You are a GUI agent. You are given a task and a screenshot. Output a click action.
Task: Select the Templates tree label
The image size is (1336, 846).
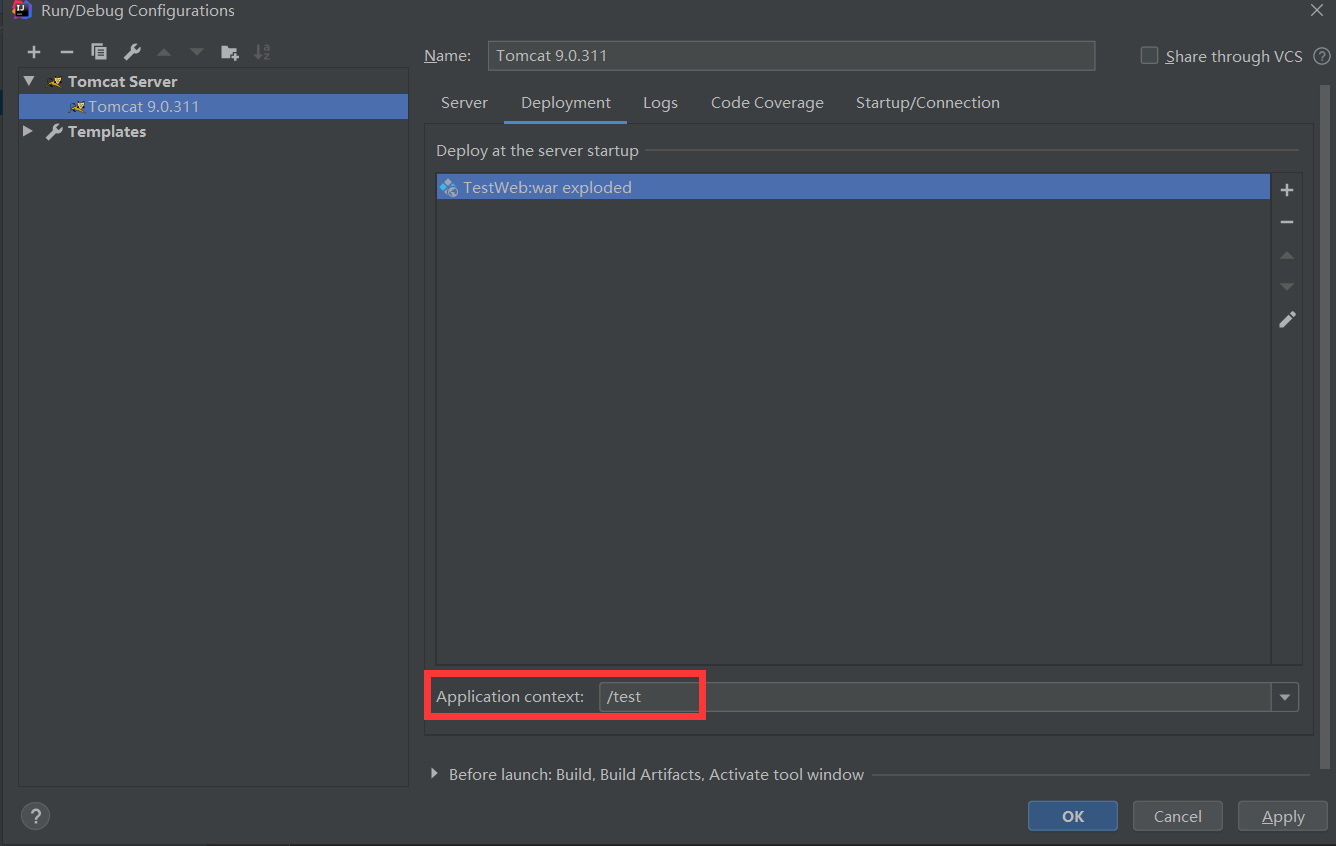[107, 131]
